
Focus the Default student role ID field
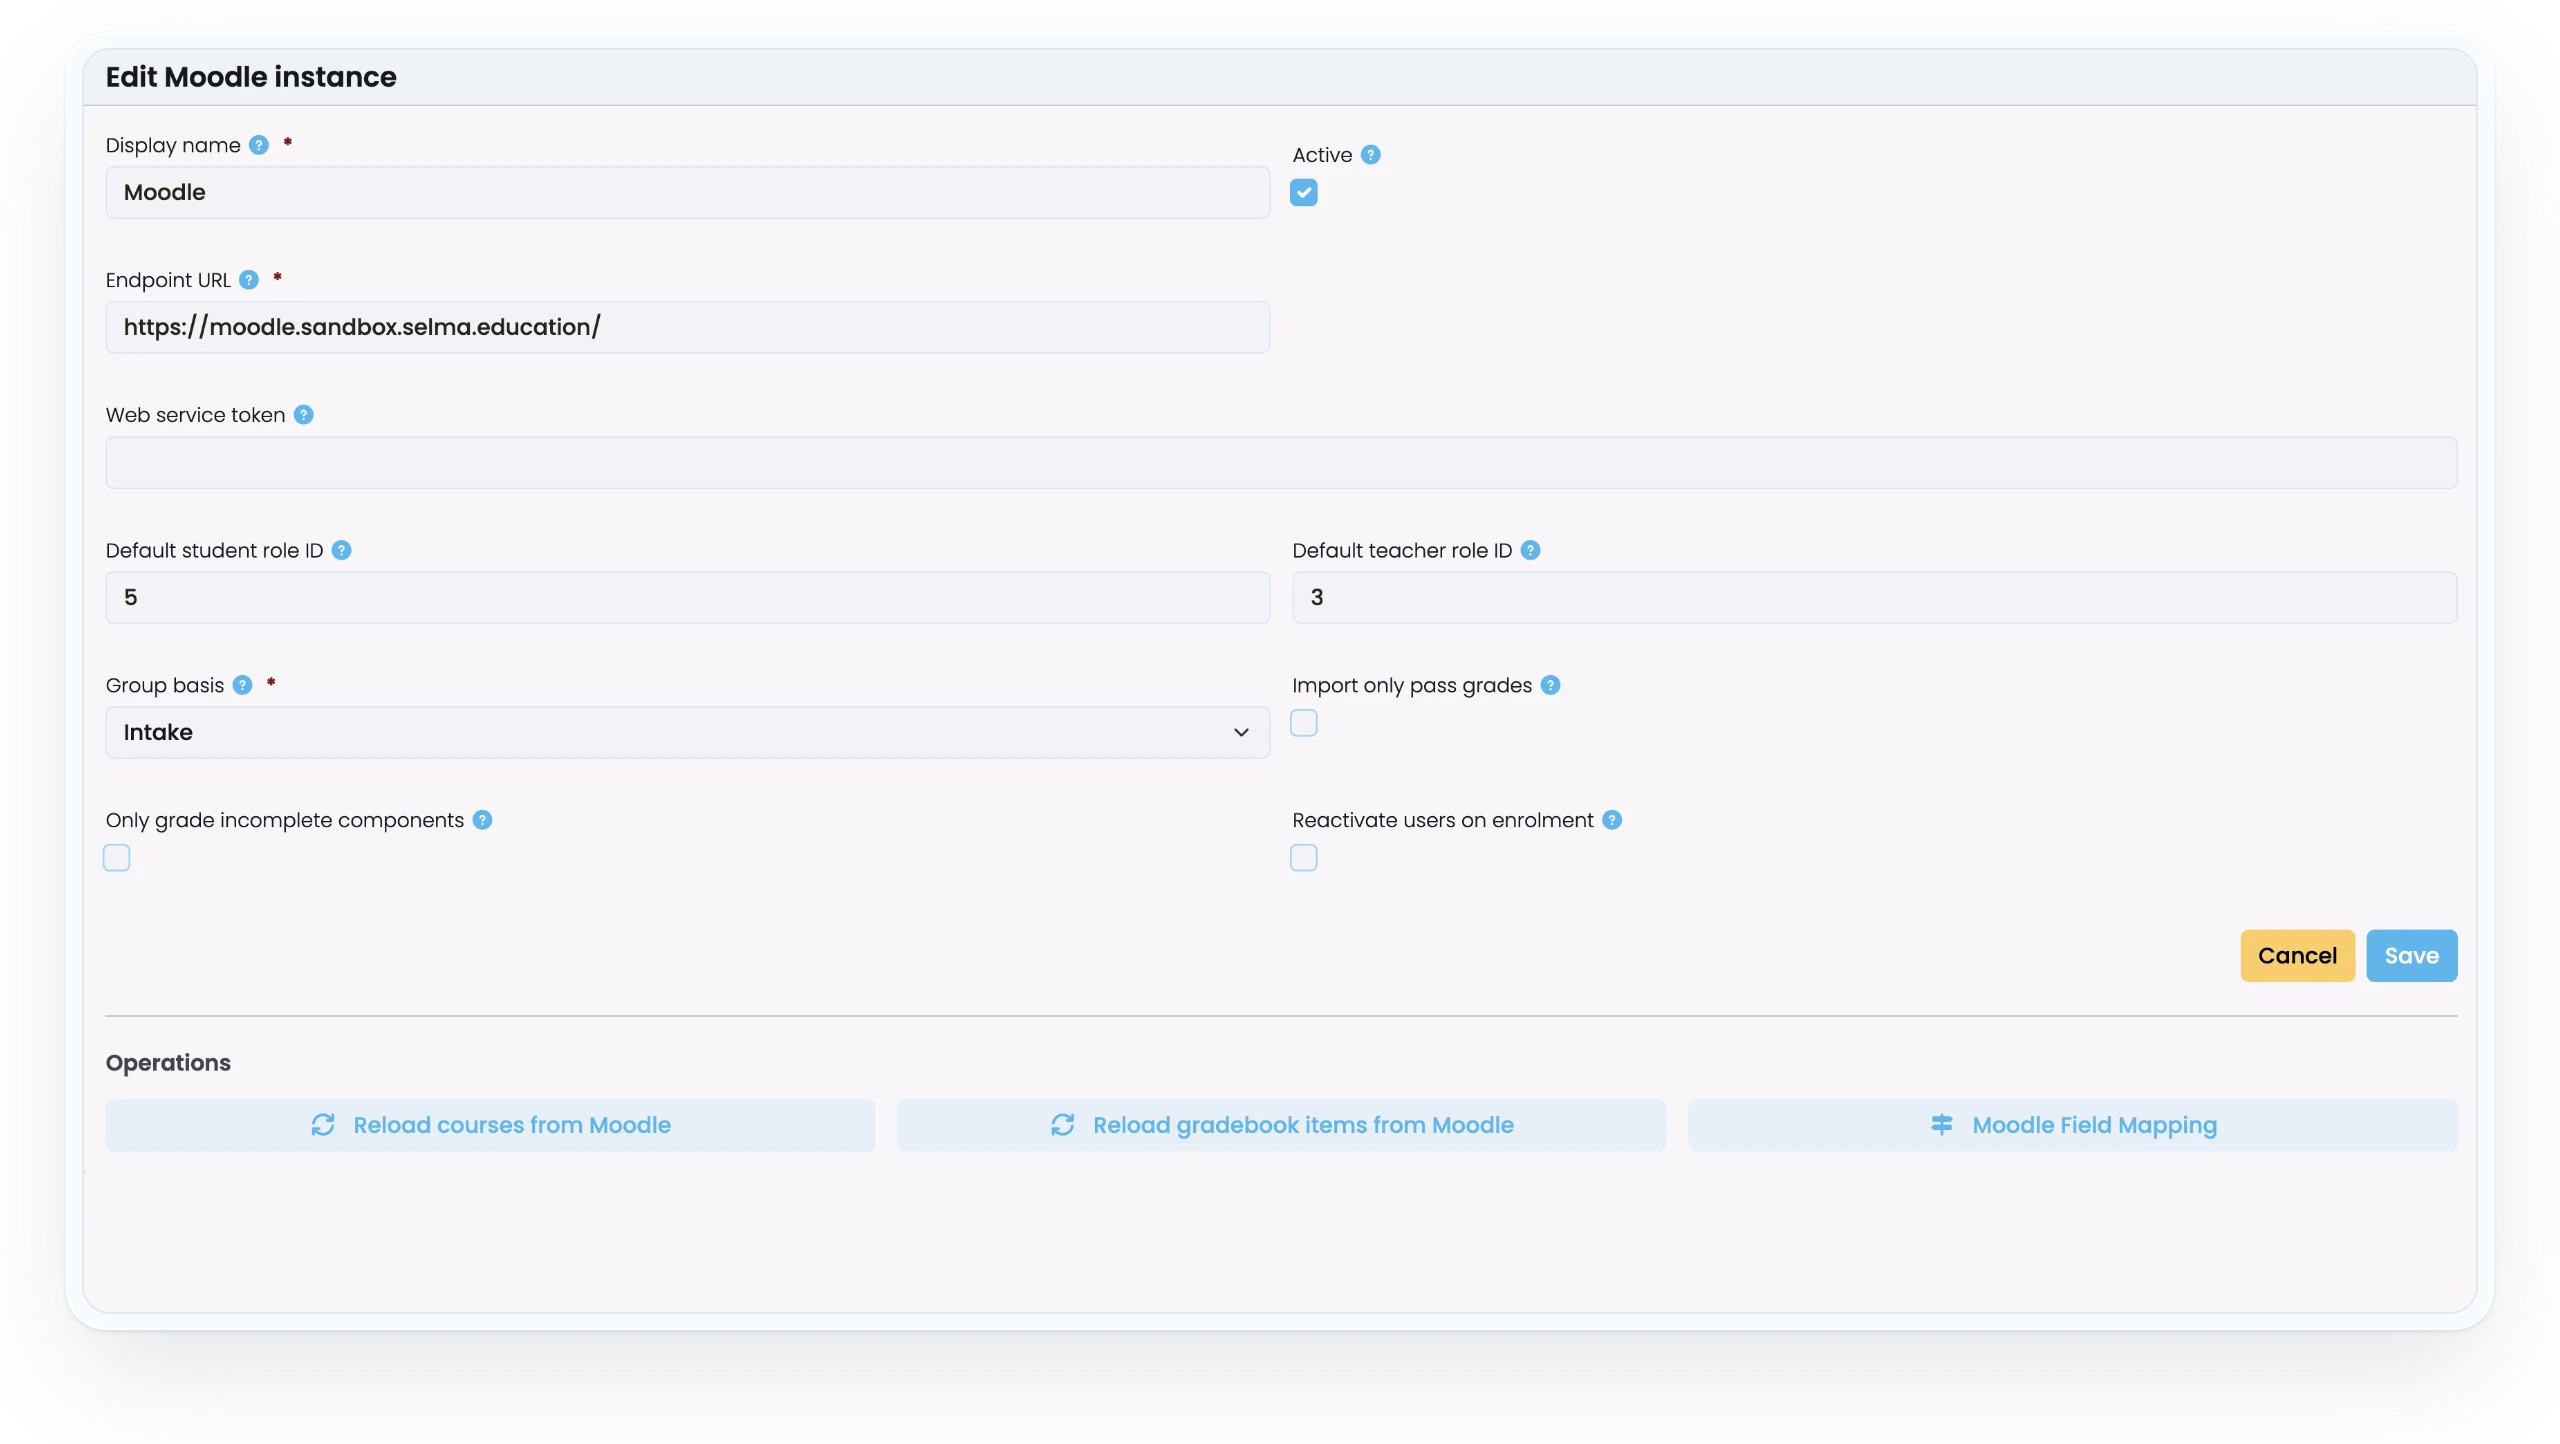point(688,598)
